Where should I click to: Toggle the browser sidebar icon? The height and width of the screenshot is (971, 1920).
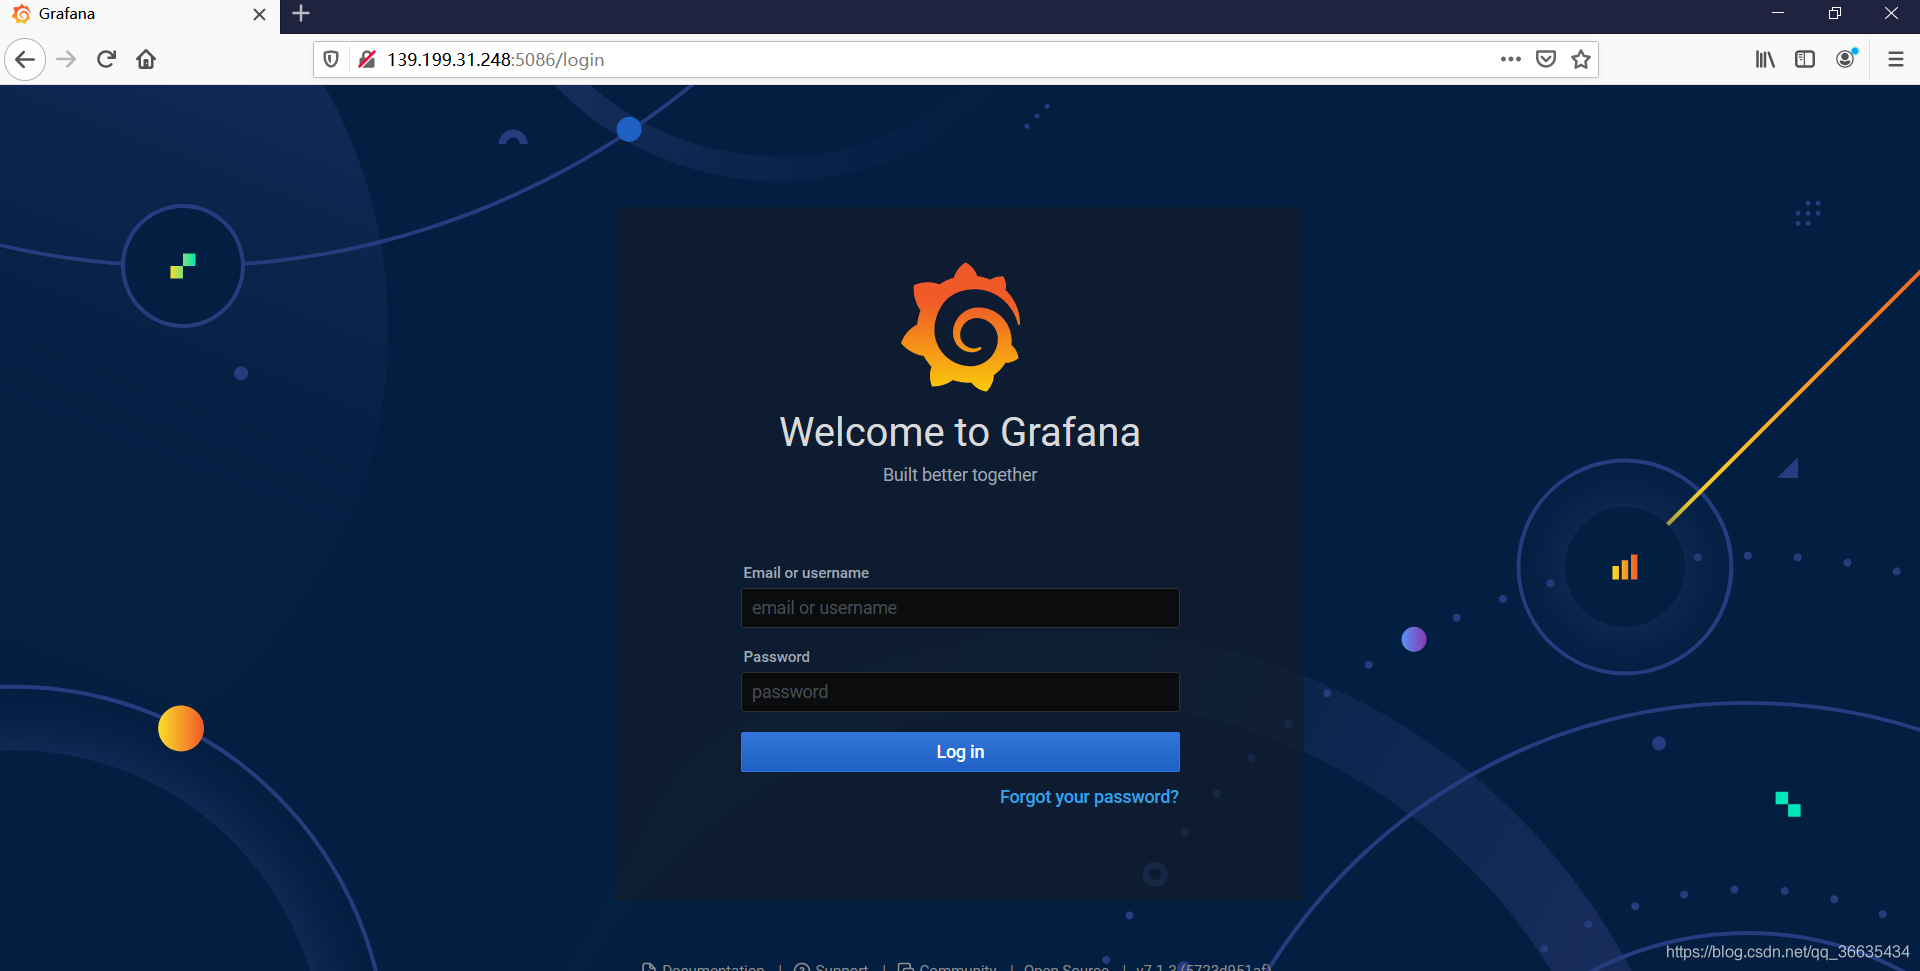pos(1805,59)
